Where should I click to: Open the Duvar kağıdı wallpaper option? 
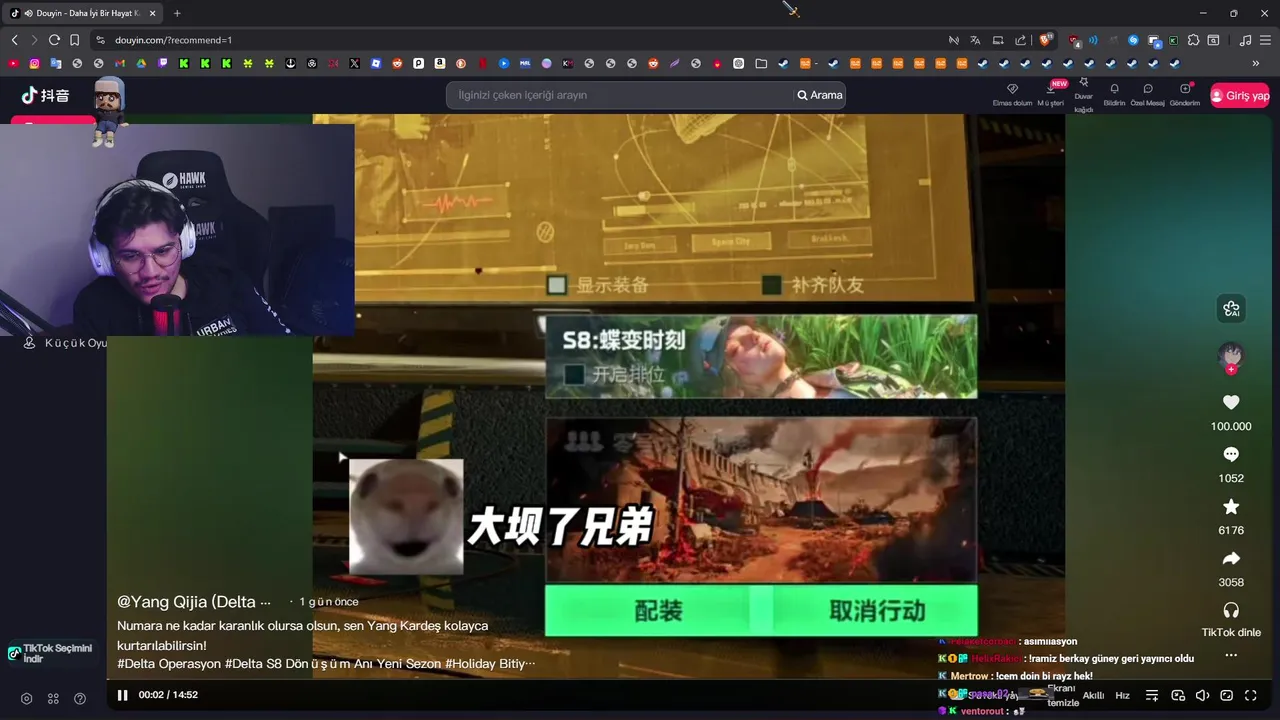[1083, 96]
